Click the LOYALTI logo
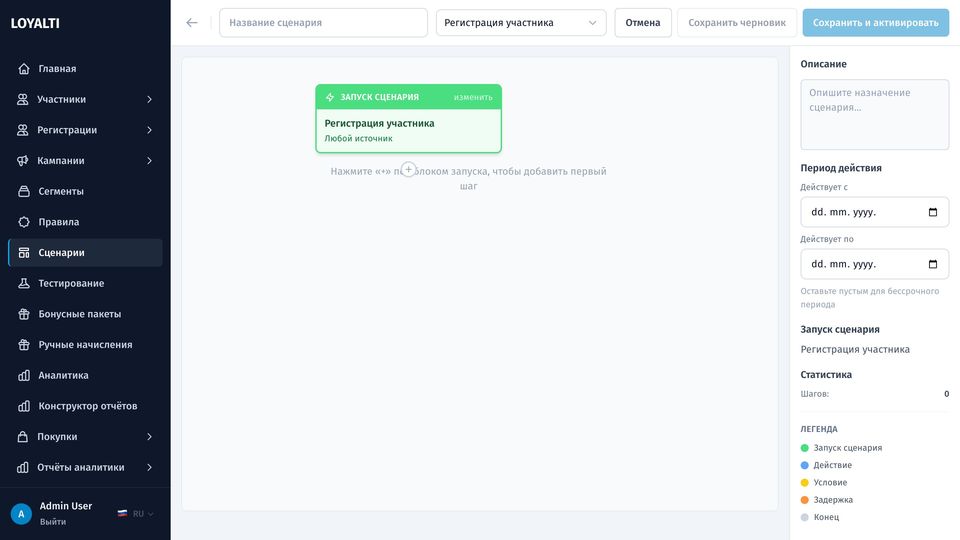 pyautogui.click(x=35, y=23)
